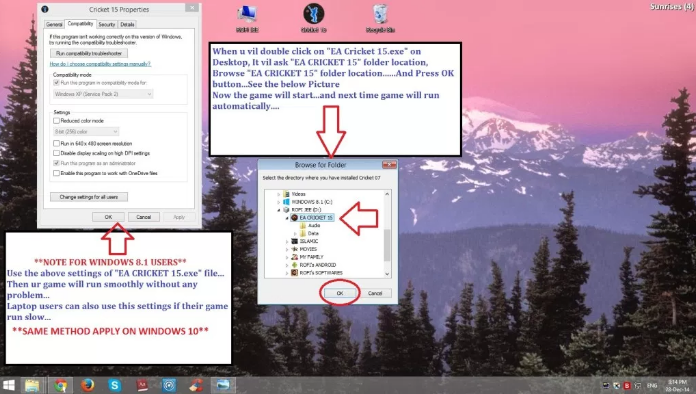Open the red Adobe Reader taskbar icon
This screenshot has height=394, width=696.
142,385
